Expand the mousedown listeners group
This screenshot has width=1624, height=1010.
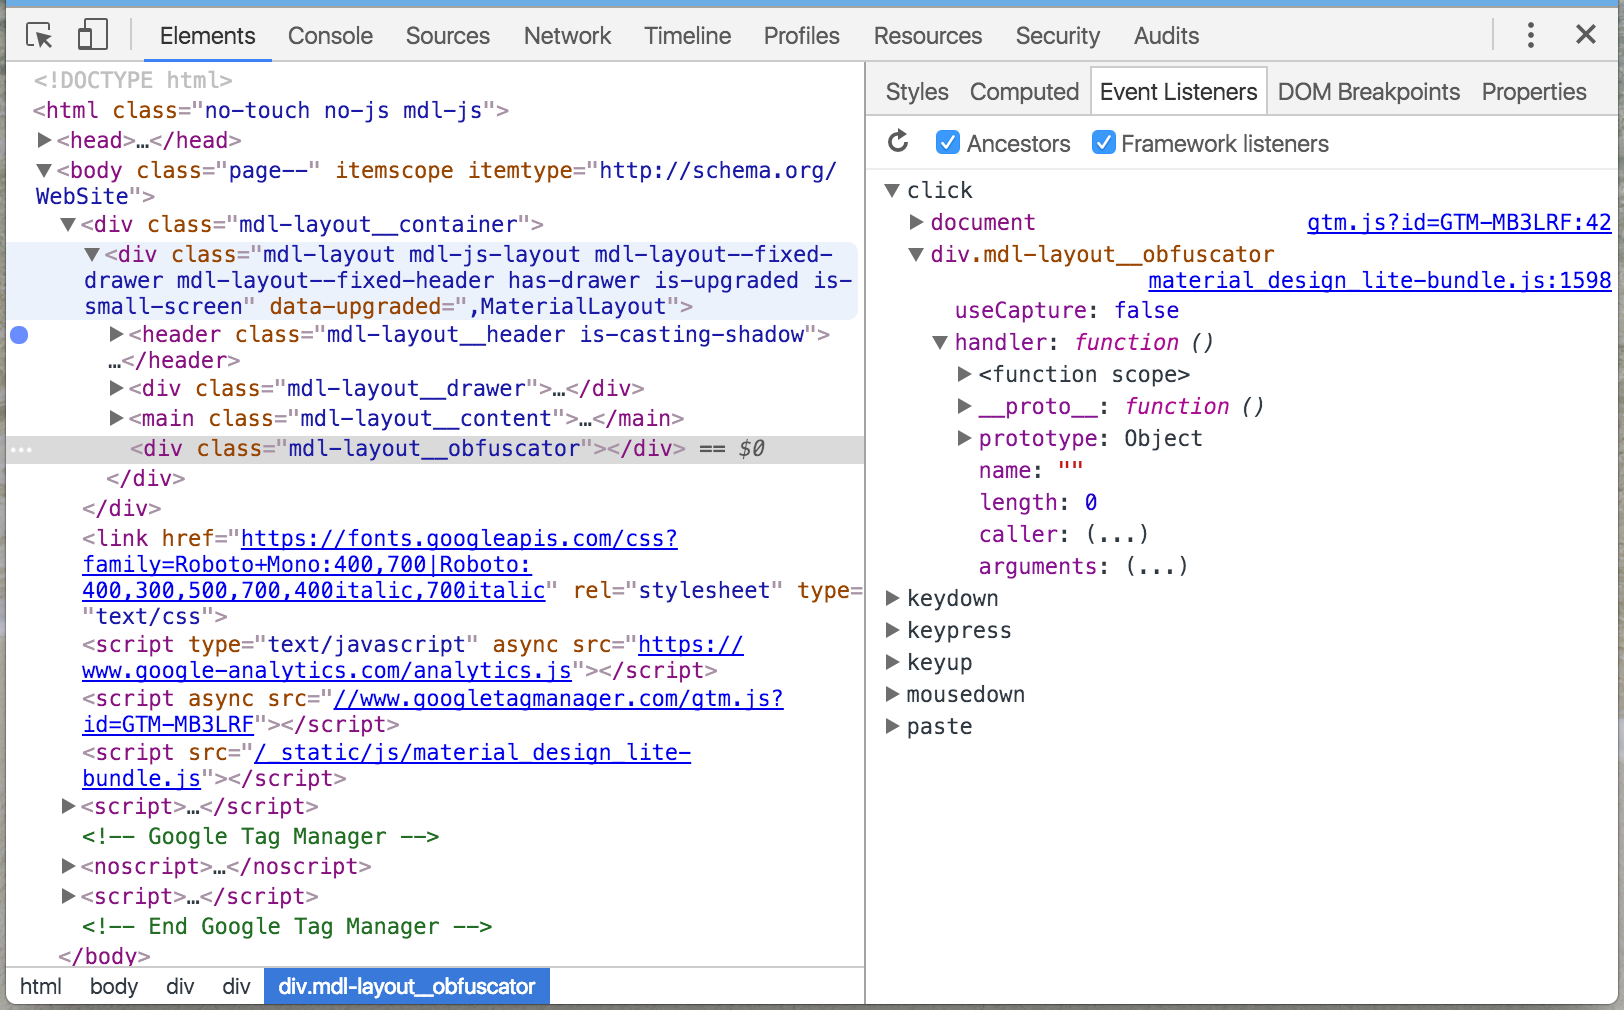893,694
